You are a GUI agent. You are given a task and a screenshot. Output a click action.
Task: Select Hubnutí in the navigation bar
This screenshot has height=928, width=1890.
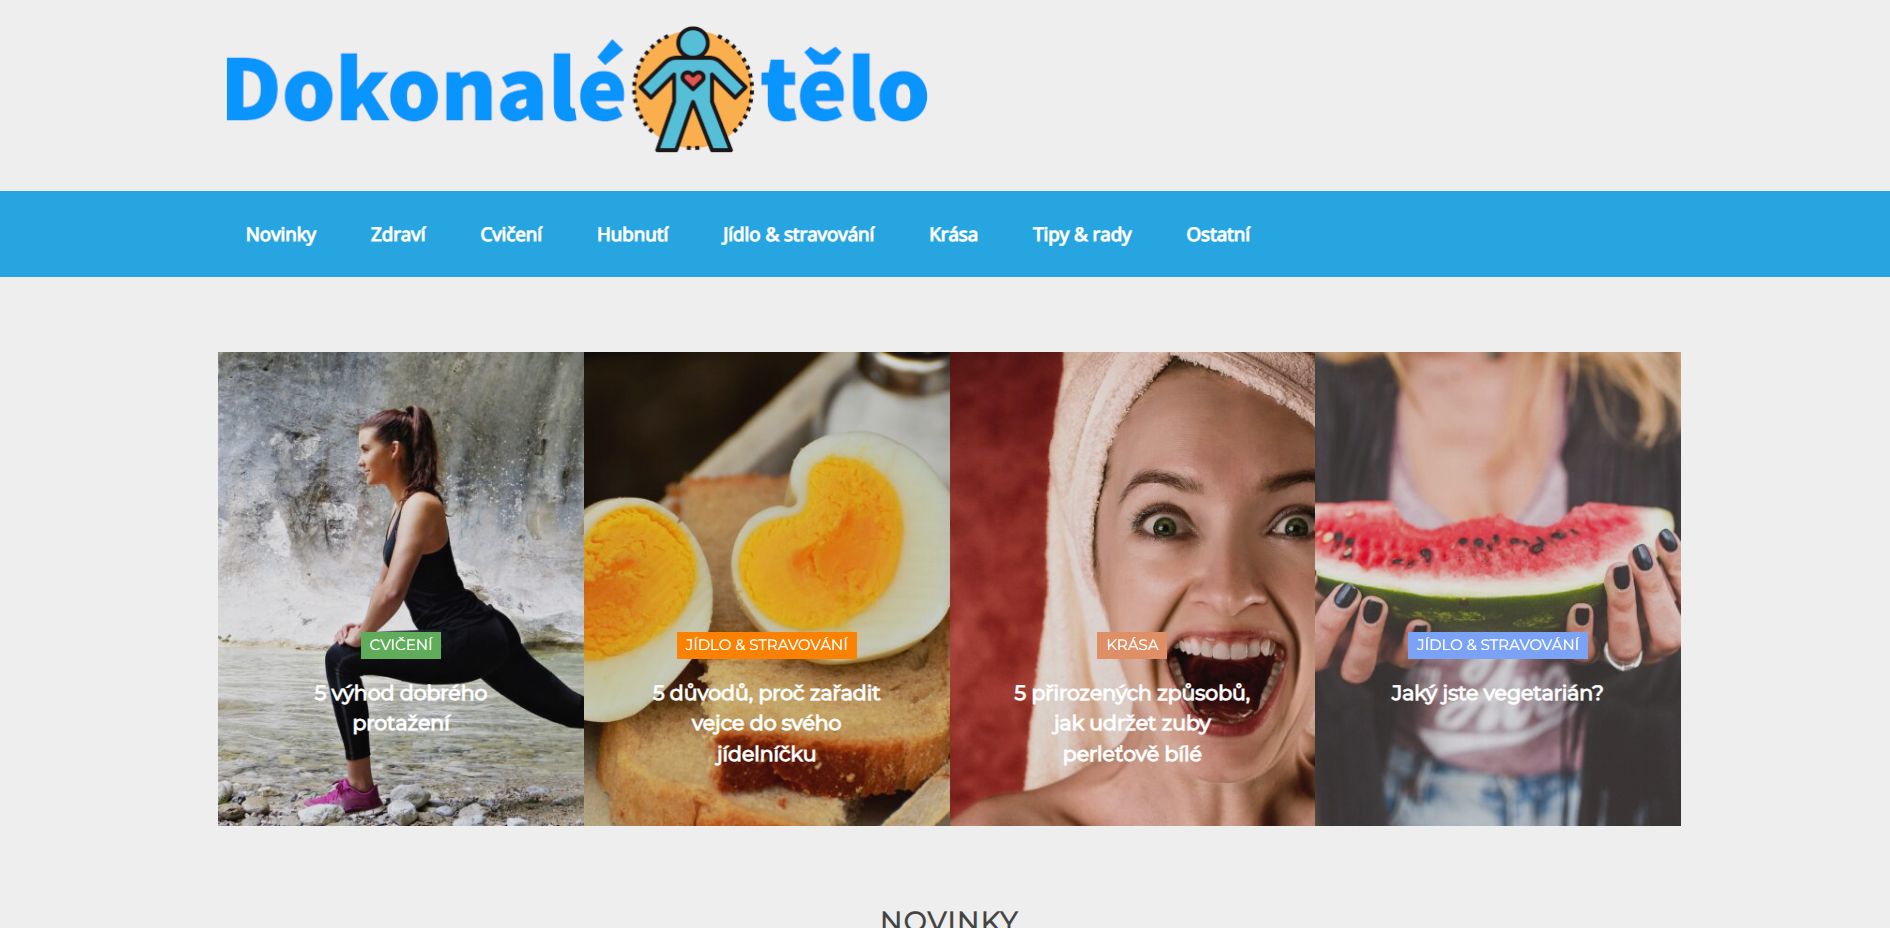point(632,234)
